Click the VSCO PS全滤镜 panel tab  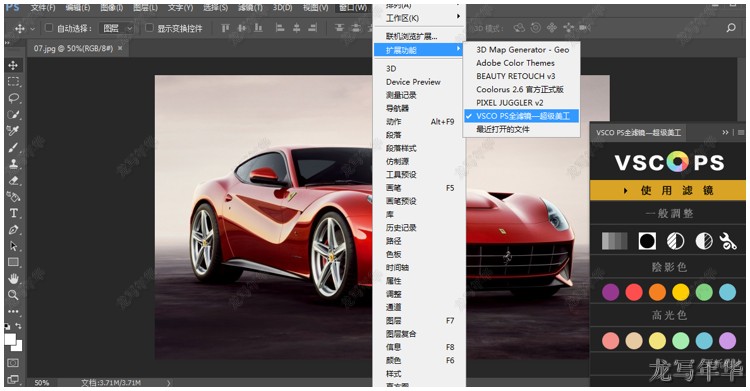638,133
